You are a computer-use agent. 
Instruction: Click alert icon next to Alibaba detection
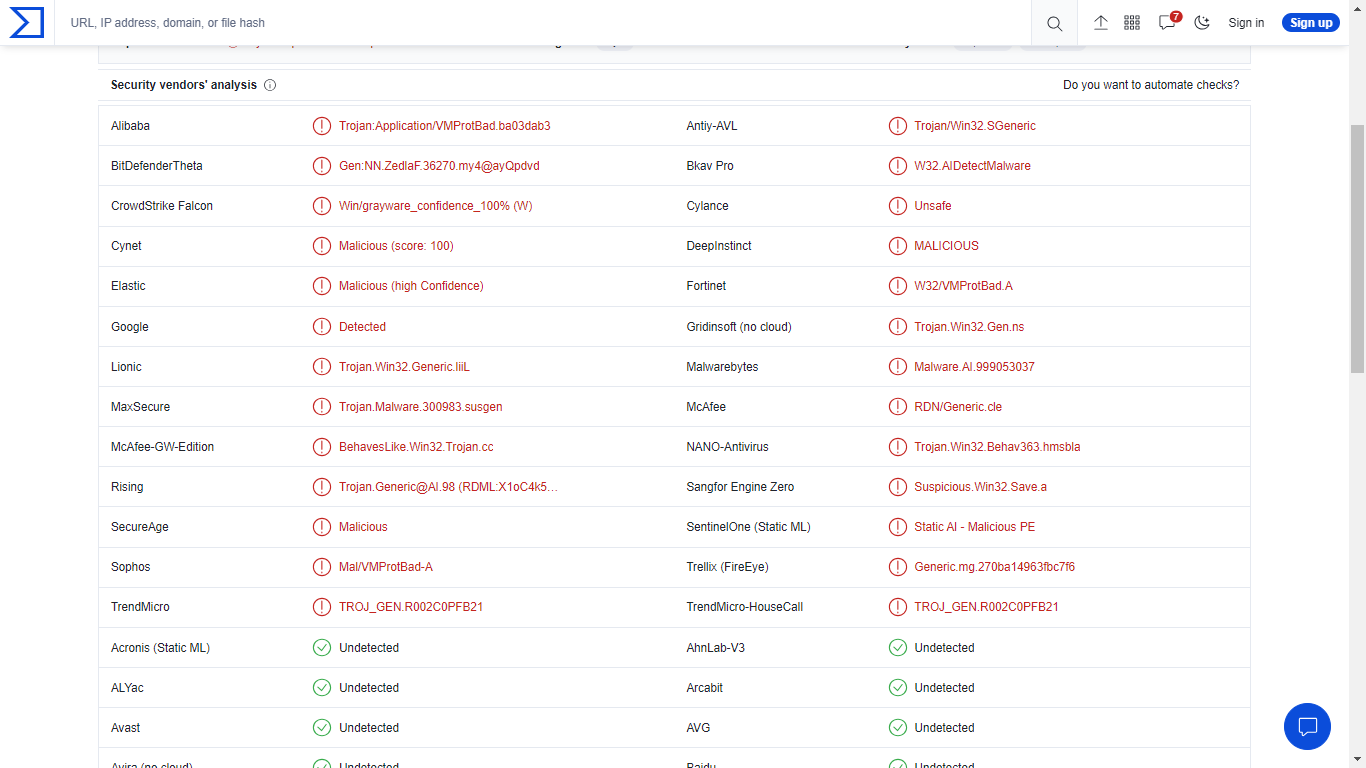tap(322, 126)
